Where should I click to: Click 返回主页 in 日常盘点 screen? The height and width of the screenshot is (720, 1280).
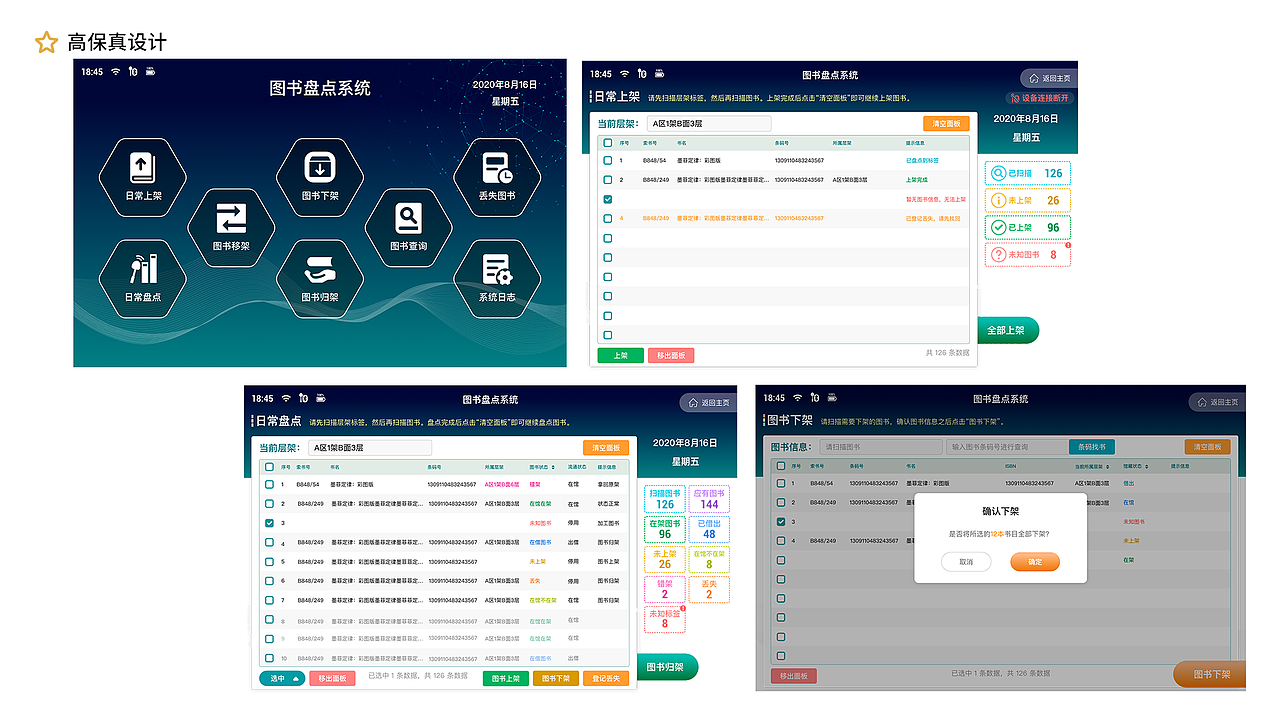(x=708, y=402)
